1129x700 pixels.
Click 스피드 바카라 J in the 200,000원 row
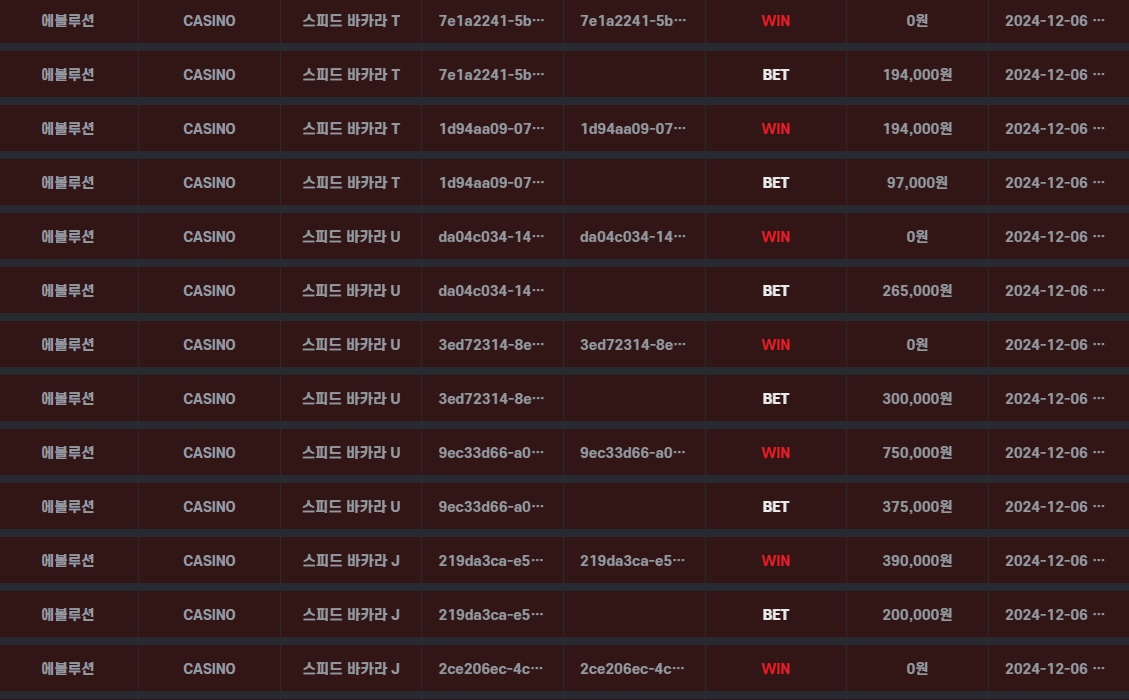coord(351,615)
